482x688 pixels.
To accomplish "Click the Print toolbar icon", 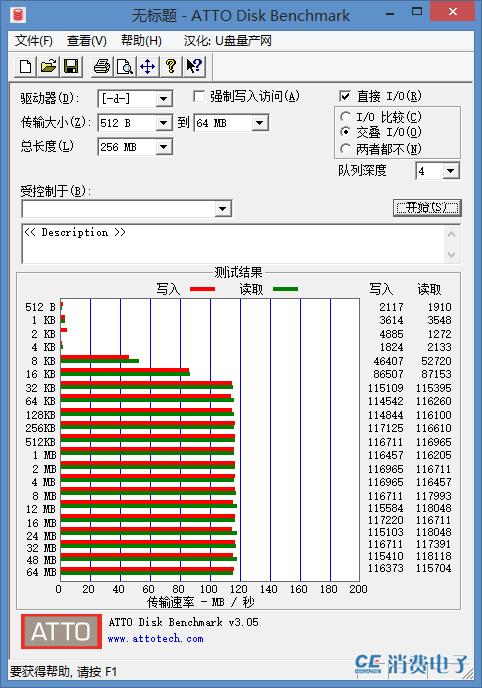I will [x=102, y=67].
